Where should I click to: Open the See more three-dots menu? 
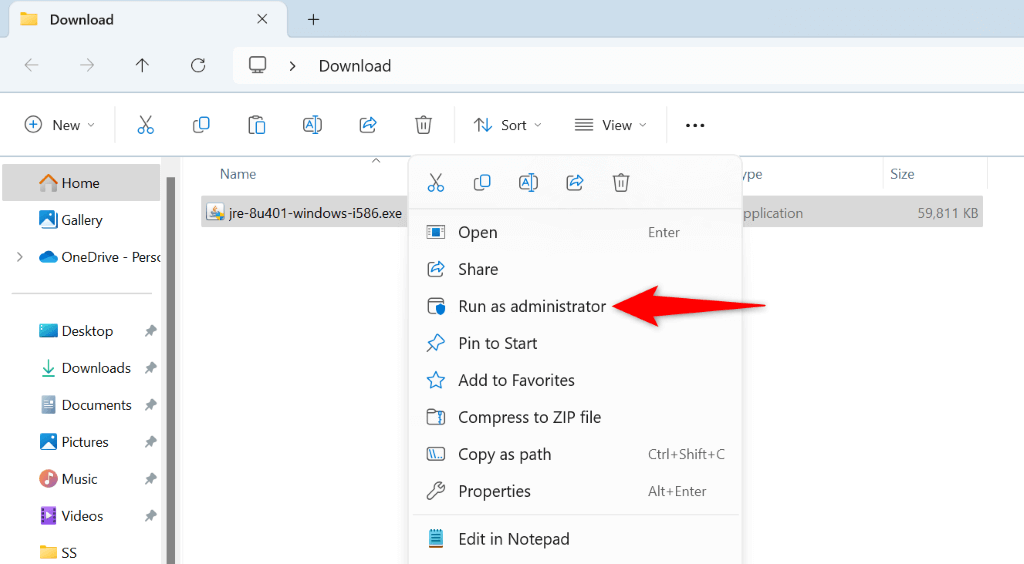coord(695,125)
